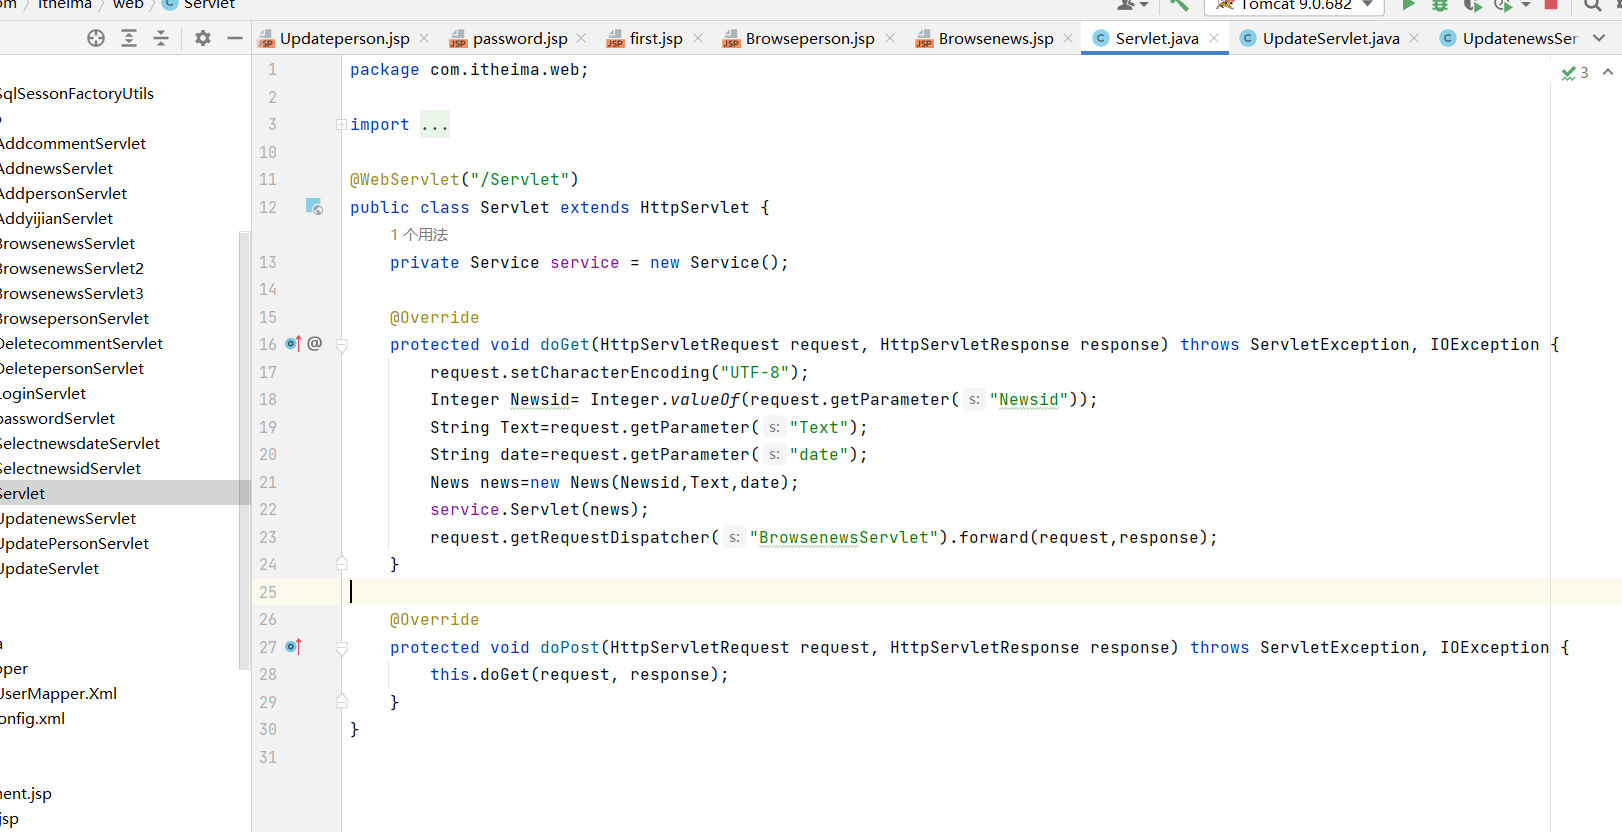Screen dimensions: 1622x832
Task: Collapse the doGet method fold marker
Action: coord(342,345)
